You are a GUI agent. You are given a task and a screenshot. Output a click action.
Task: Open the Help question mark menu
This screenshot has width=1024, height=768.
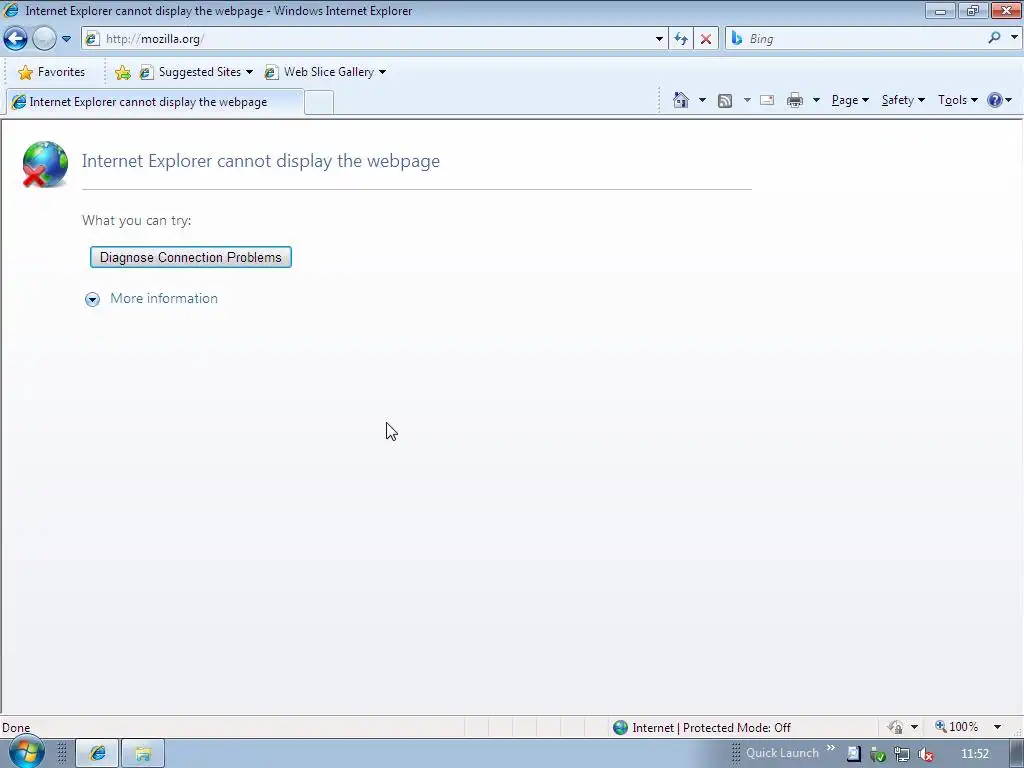(999, 100)
